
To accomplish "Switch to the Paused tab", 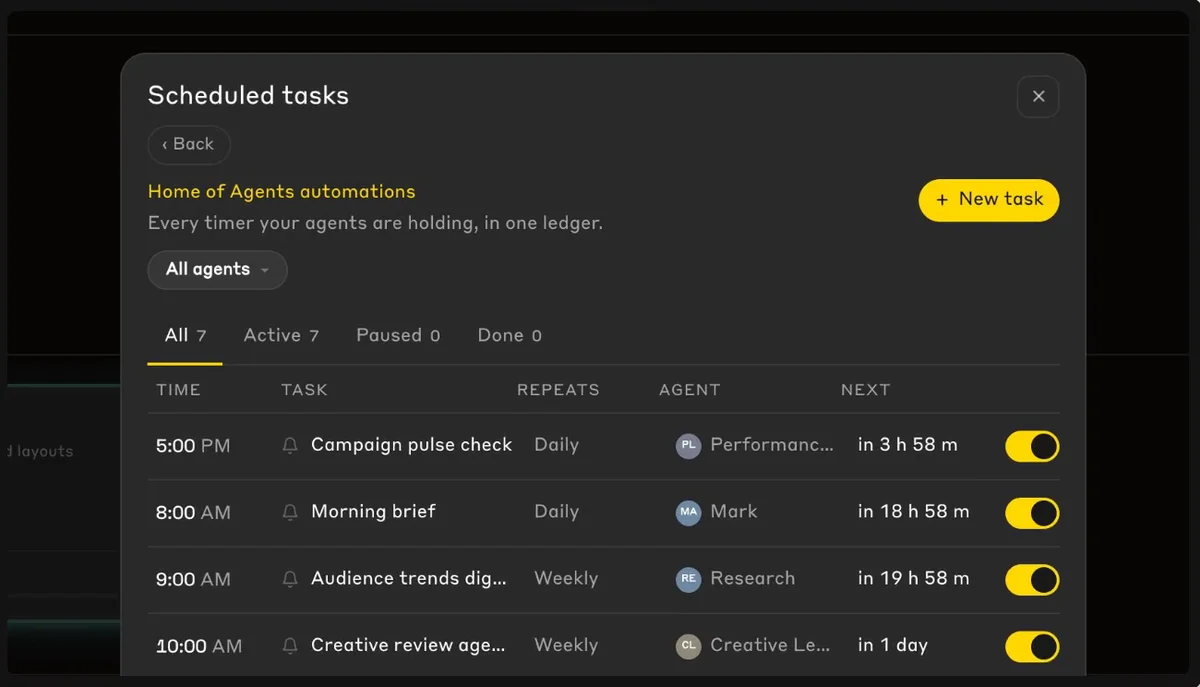I will click(x=398, y=336).
